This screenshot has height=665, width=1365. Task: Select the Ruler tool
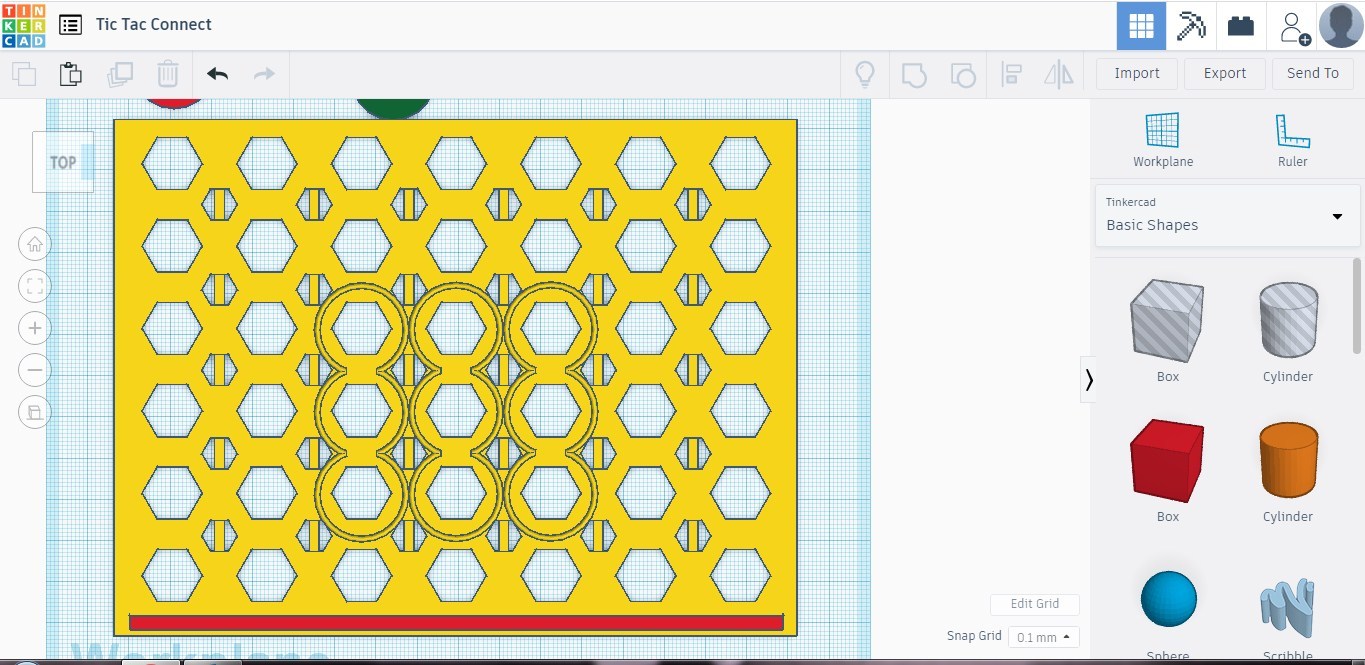pyautogui.click(x=1292, y=131)
